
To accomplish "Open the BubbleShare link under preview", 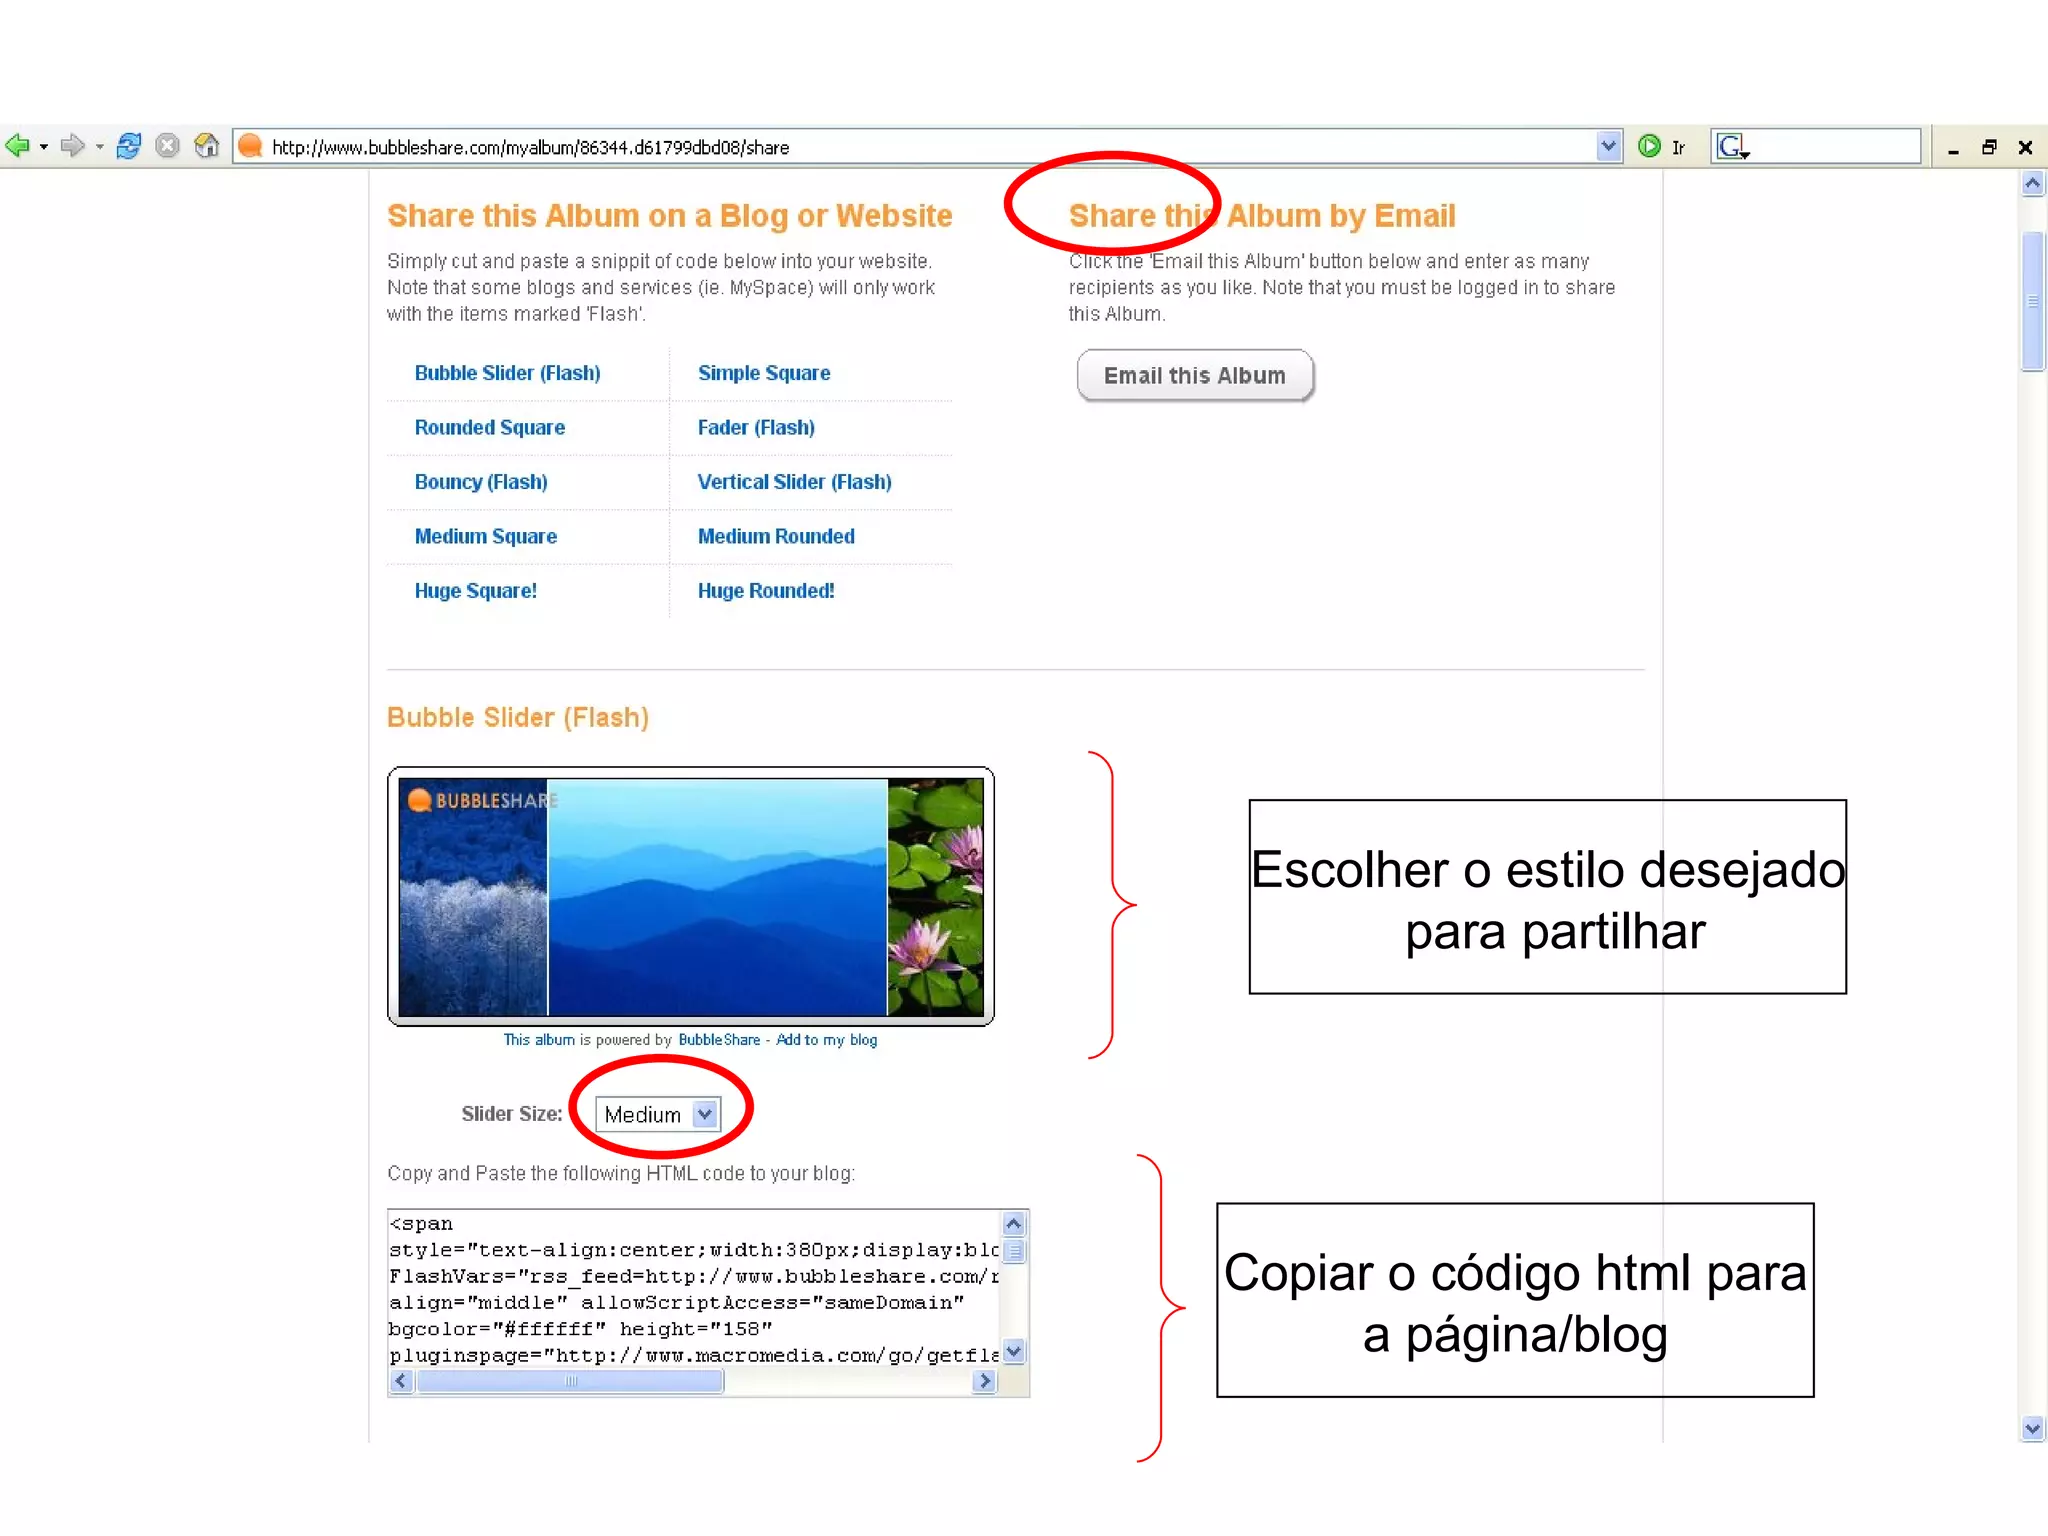I will click(x=719, y=1040).
